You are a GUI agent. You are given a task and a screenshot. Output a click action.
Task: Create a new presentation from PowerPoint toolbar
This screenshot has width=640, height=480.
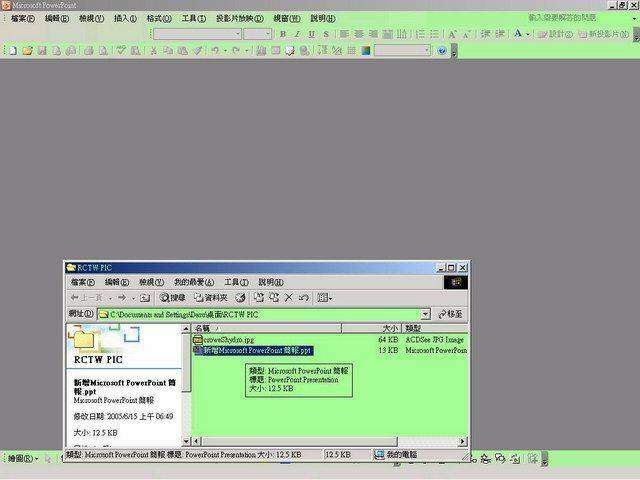point(13,51)
